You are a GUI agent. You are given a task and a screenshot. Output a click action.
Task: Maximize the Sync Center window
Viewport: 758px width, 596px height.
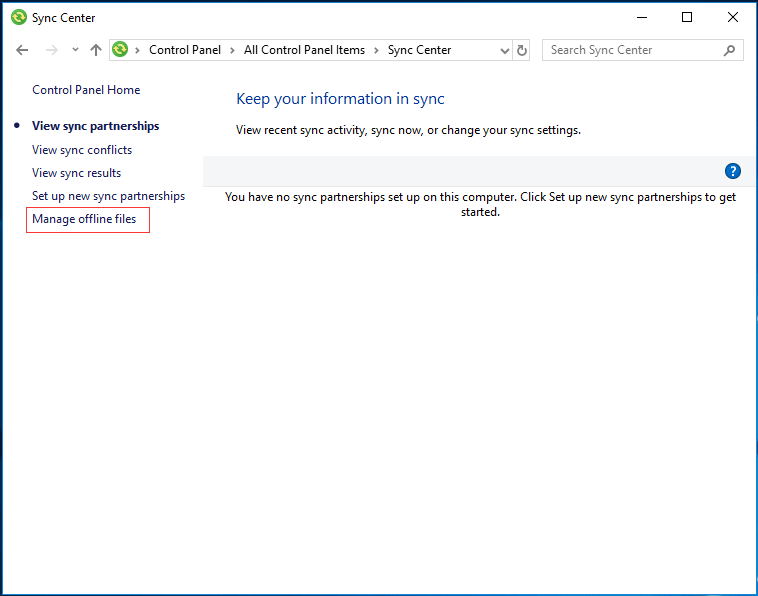click(x=687, y=17)
